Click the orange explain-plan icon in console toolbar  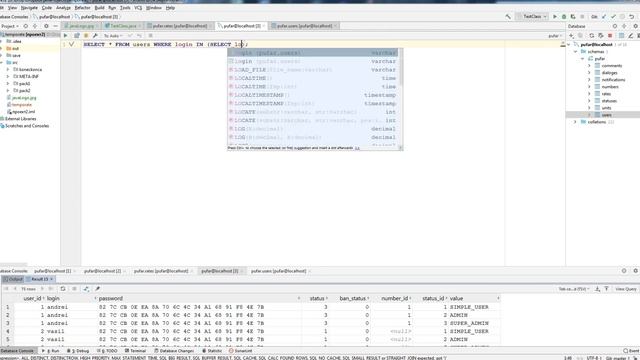coord(86,36)
